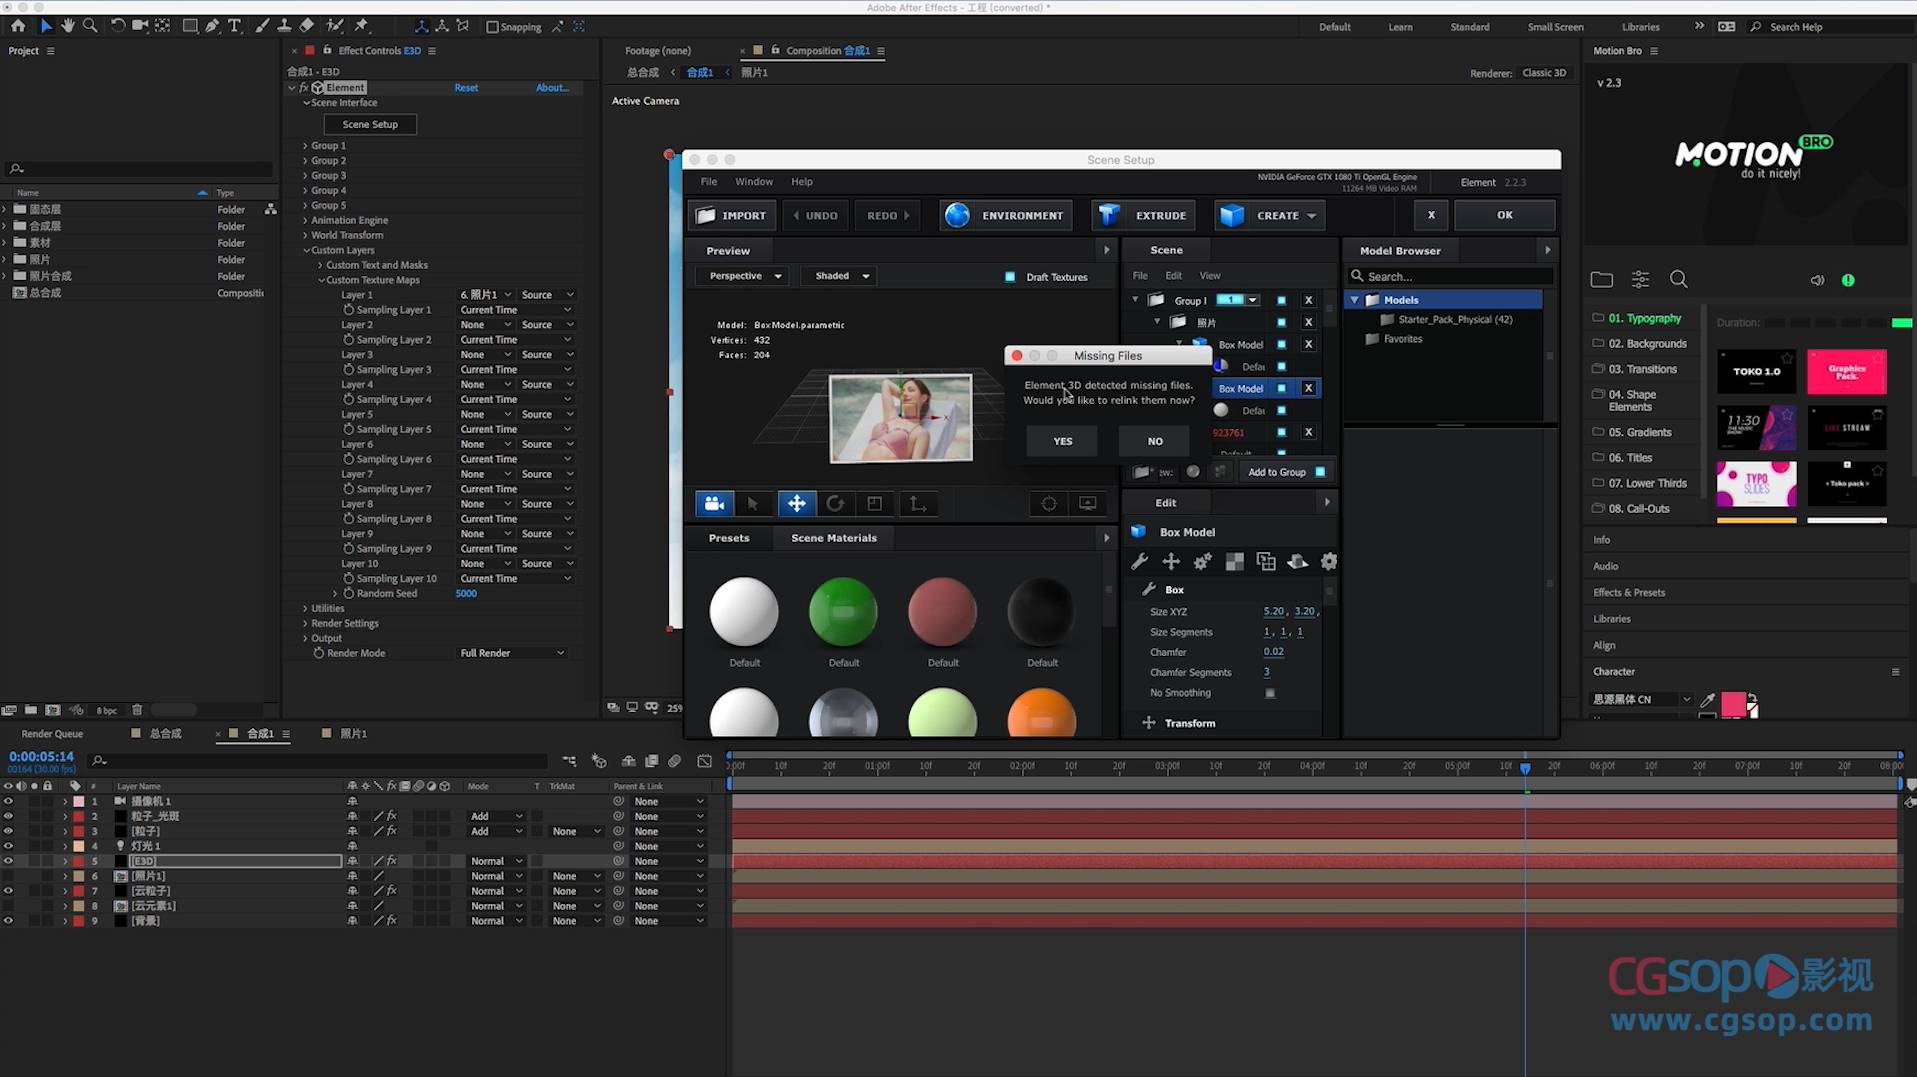Click the Zoom magnifier tool
The height and width of the screenshot is (1077, 1917).
click(90, 26)
